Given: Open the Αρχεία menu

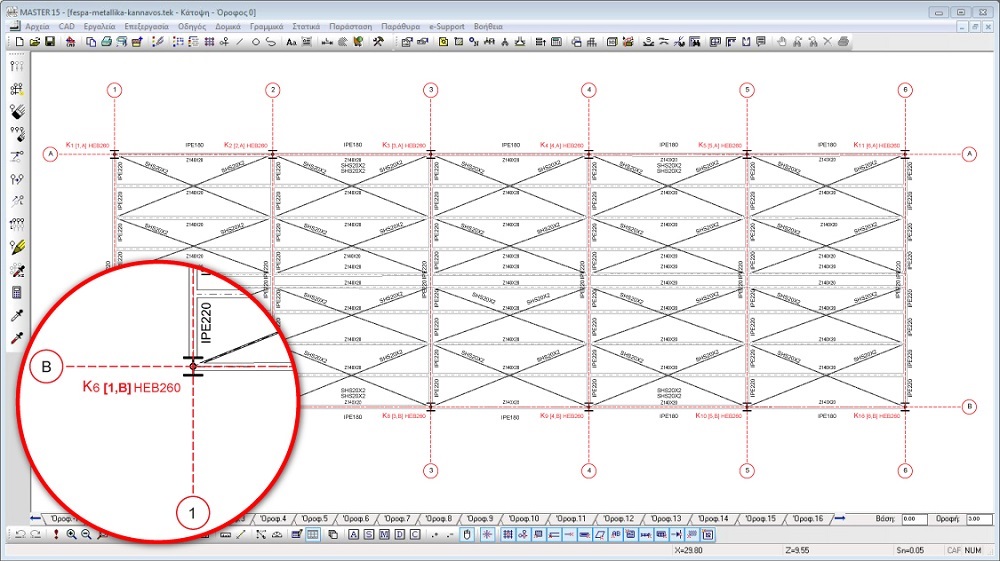Looking at the screenshot, I should pyautogui.click(x=36, y=27).
